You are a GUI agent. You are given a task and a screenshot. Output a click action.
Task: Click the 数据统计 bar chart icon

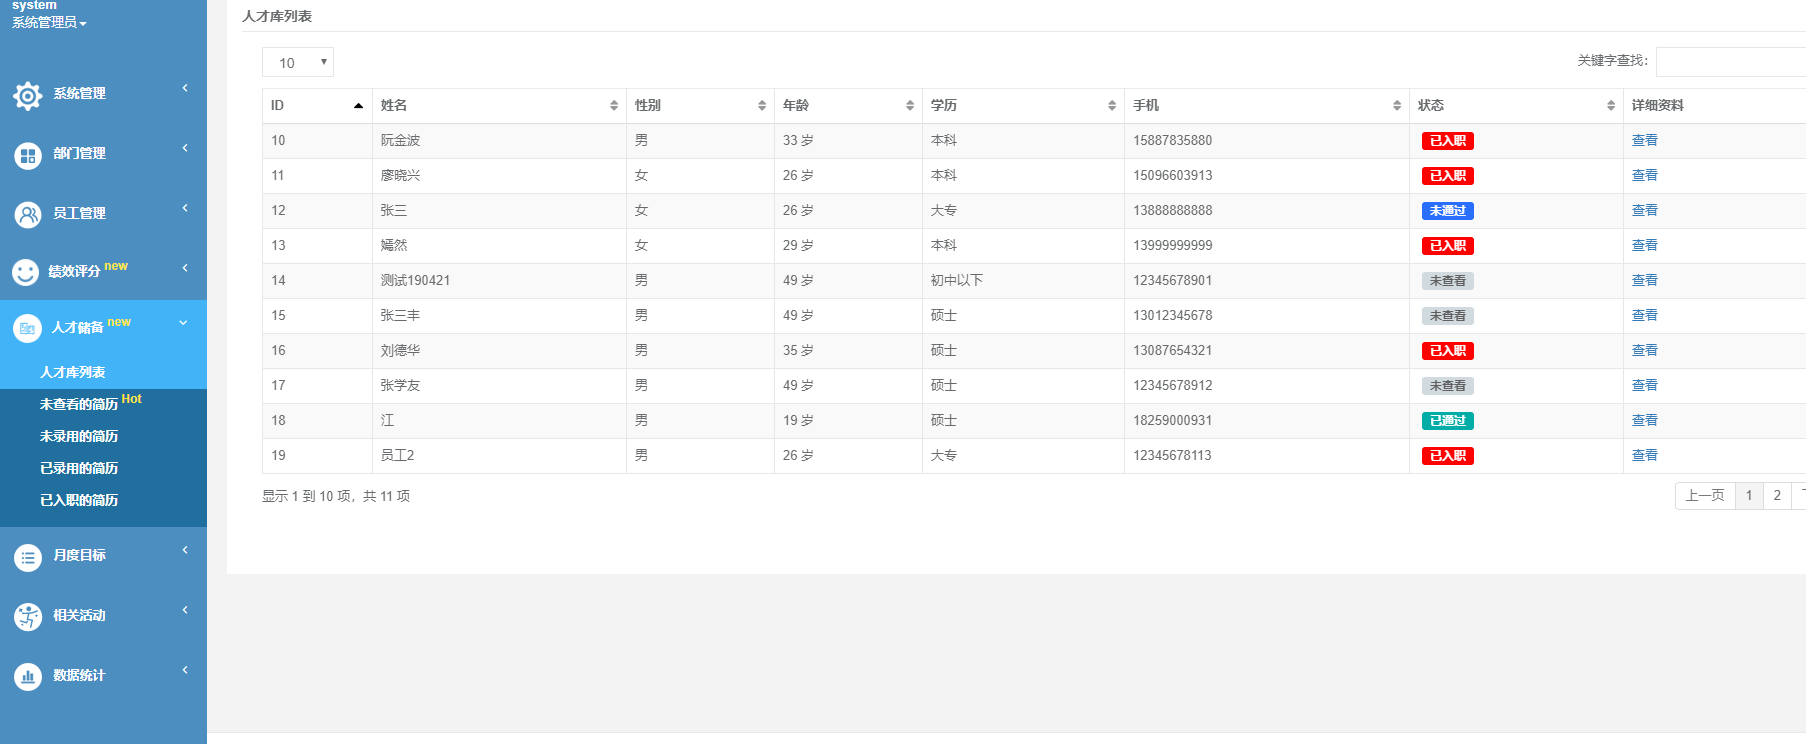[x=27, y=677]
